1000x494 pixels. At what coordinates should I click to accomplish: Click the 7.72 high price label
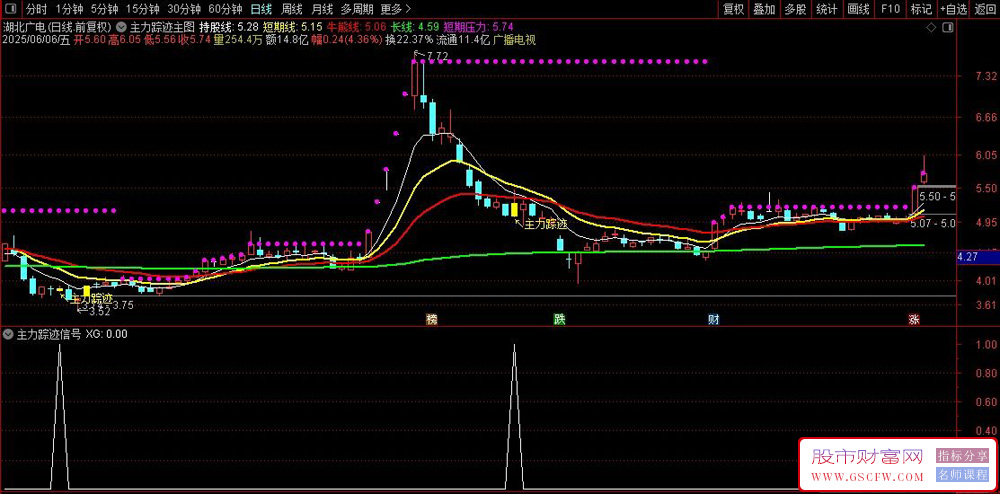[x=438, y=57]
